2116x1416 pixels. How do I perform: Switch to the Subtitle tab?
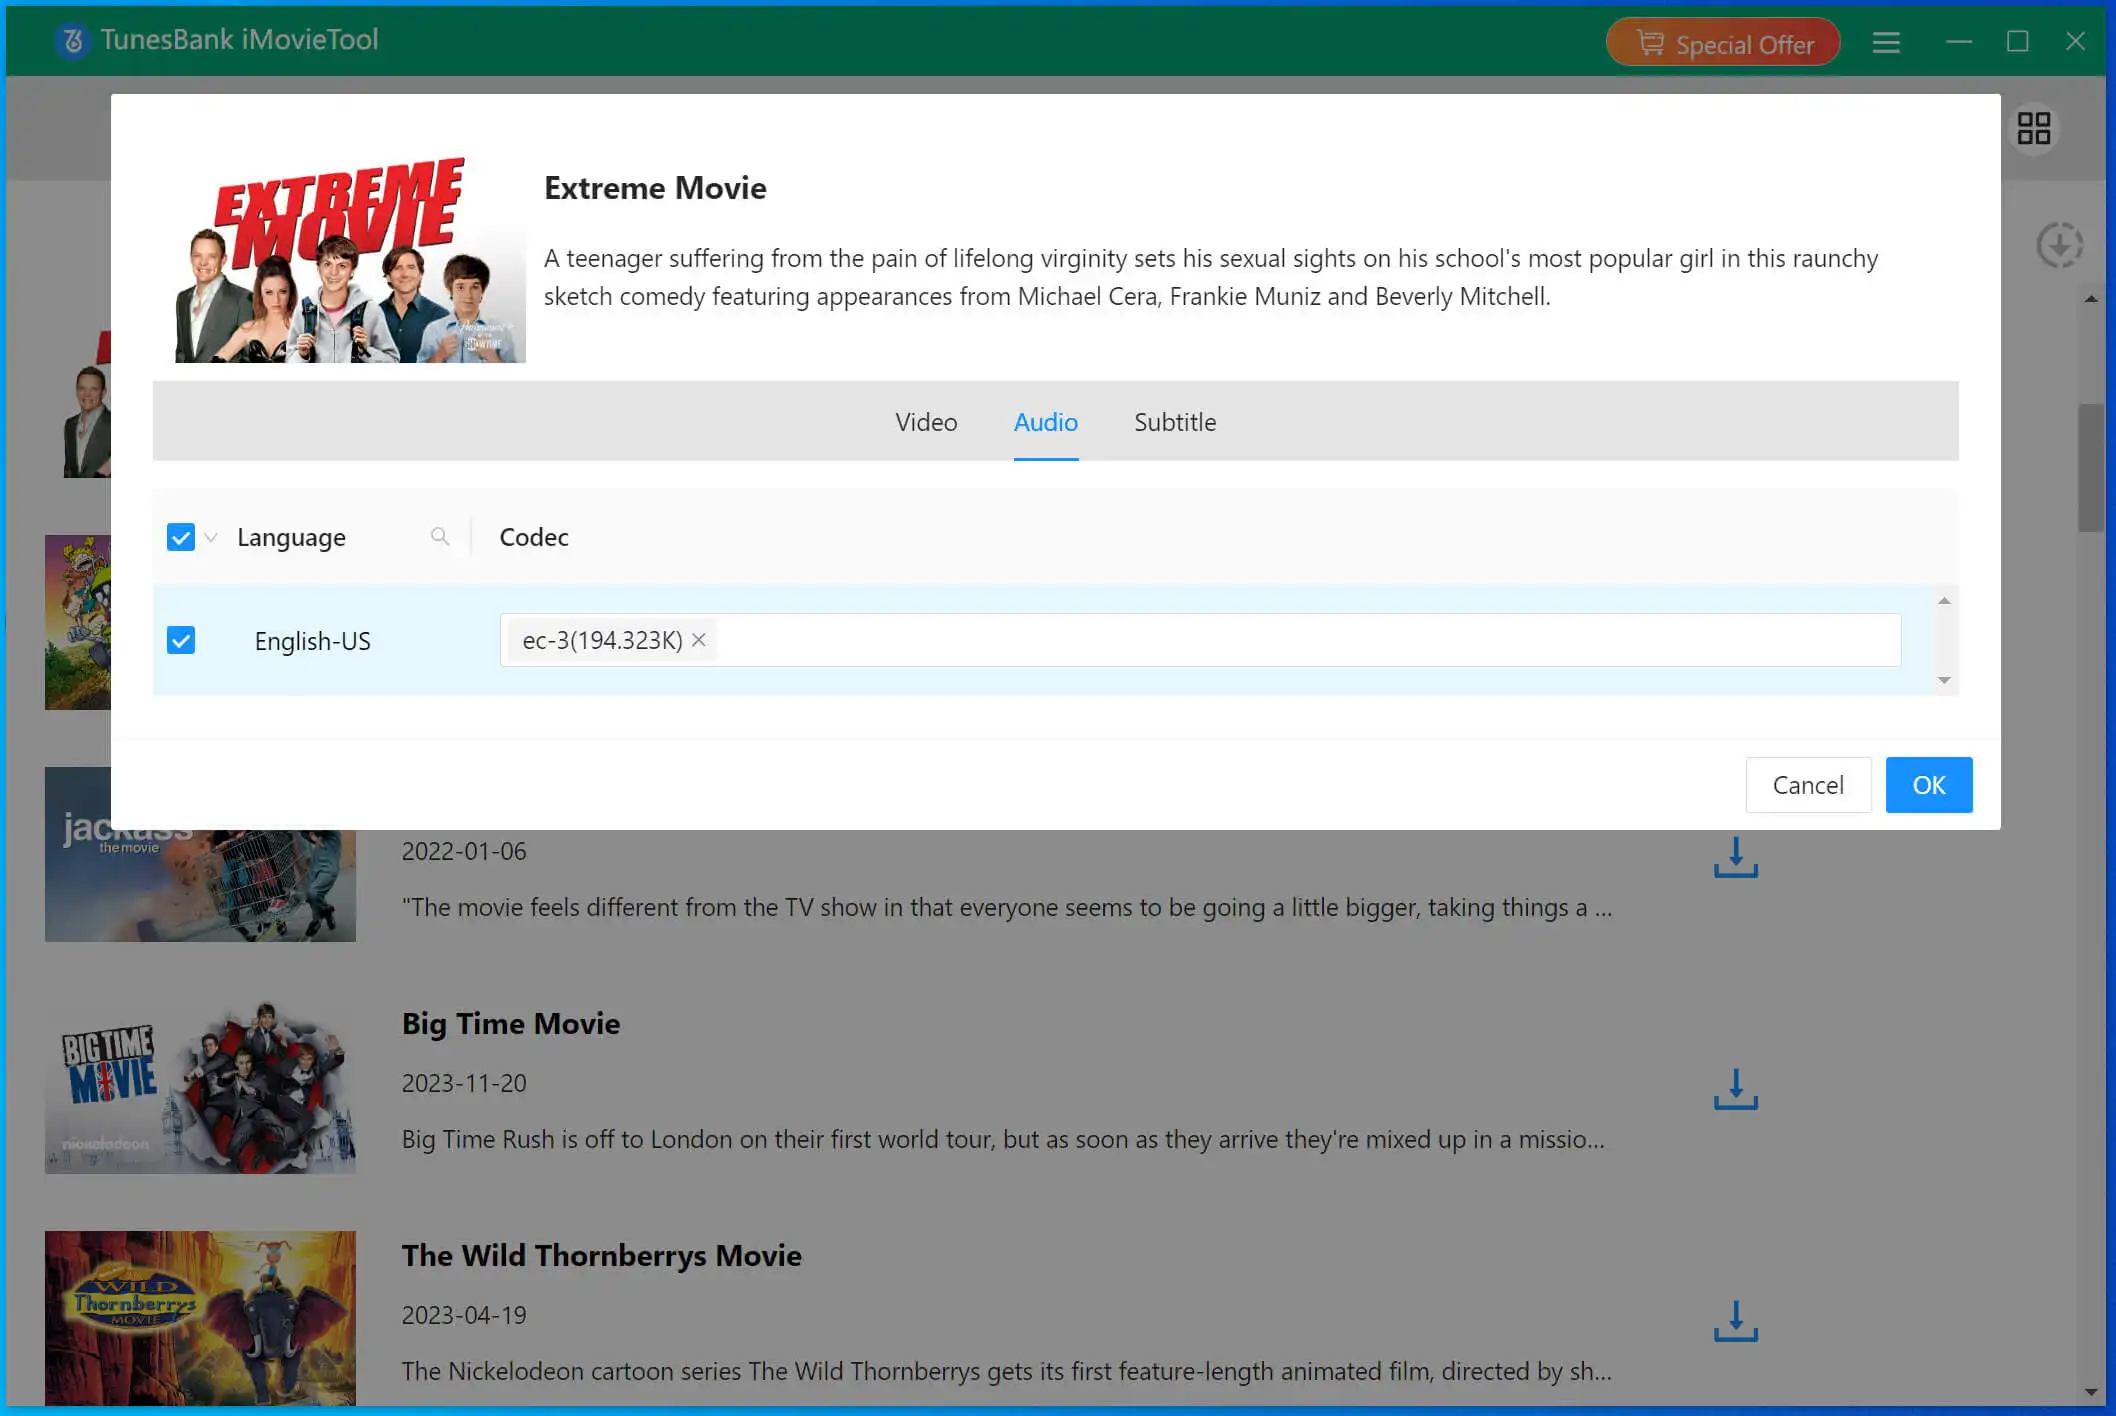pos(1175,422)
